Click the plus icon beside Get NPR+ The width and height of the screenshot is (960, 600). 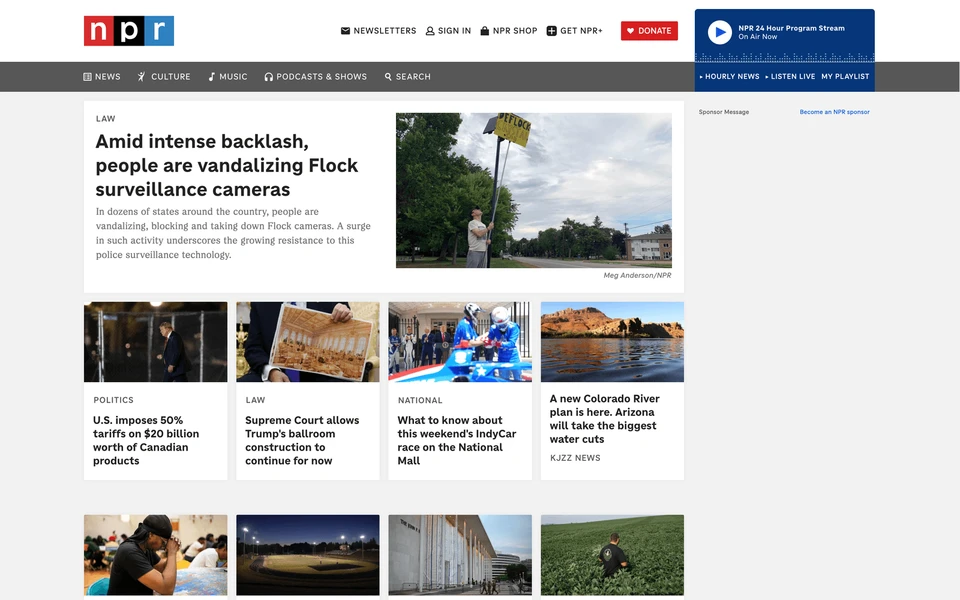(552, 31)
